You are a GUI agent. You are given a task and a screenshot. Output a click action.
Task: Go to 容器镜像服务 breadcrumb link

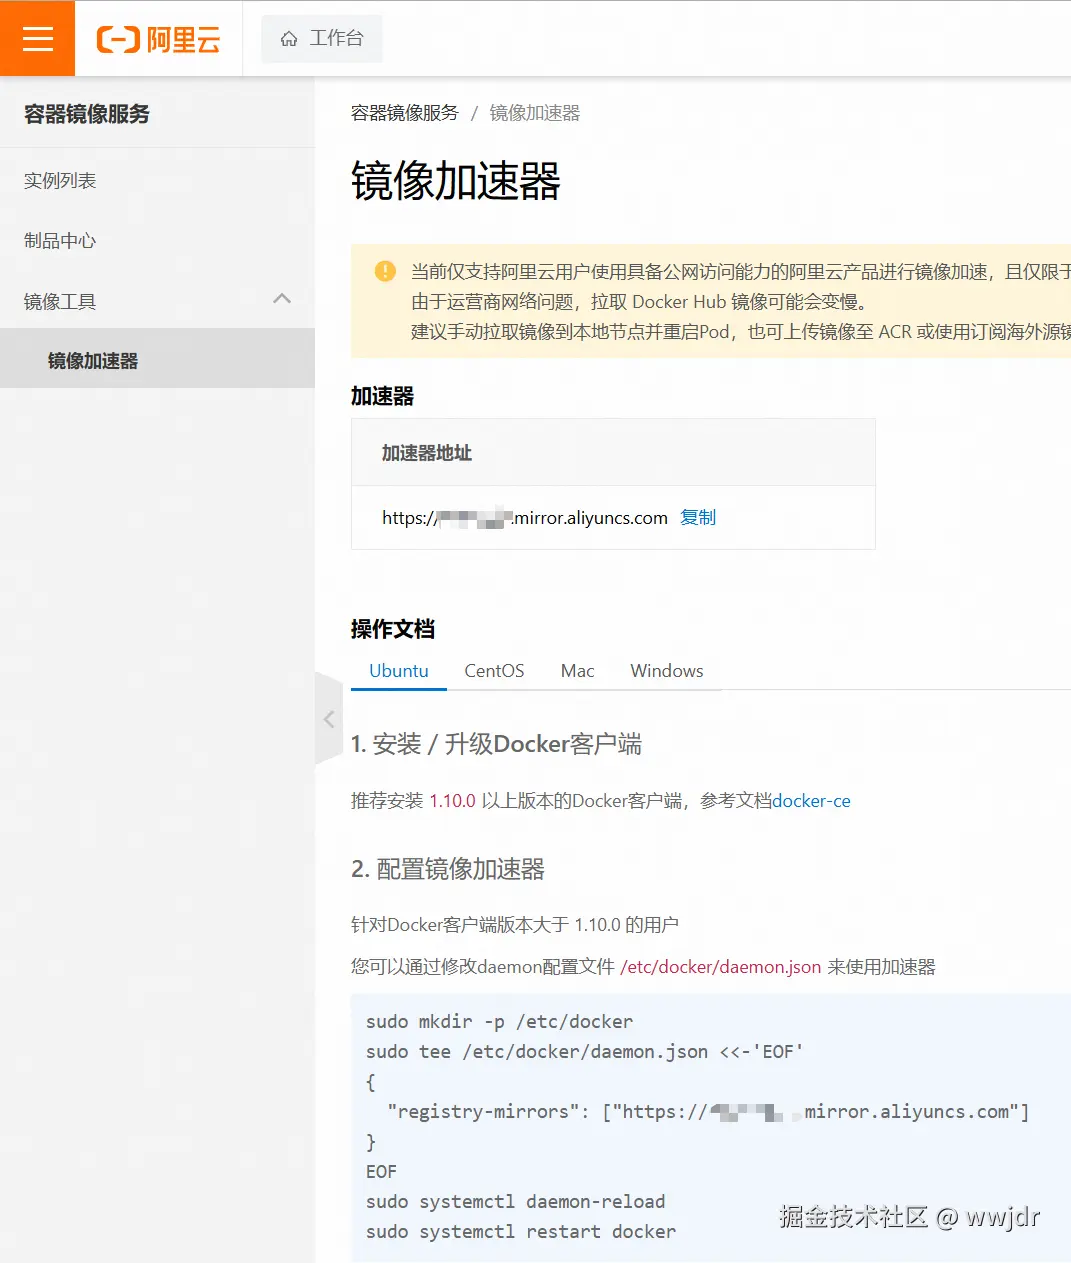(x=405, y=113)
